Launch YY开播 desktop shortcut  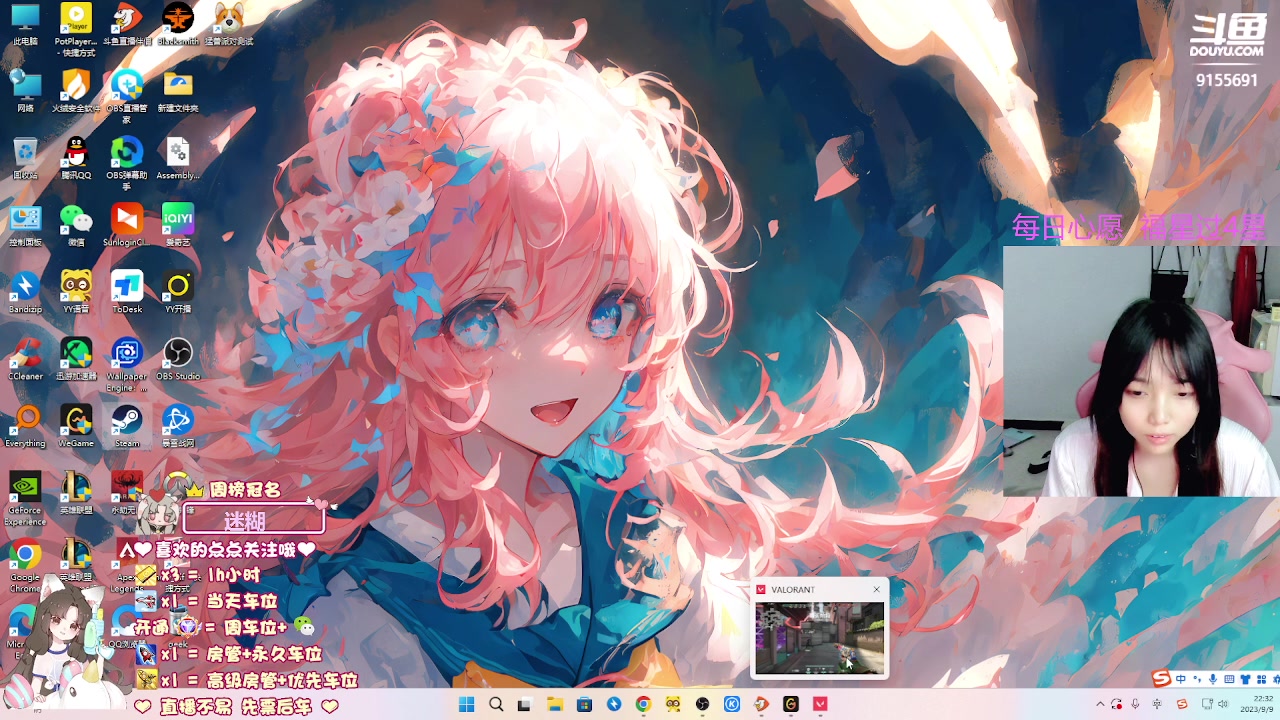178,292
